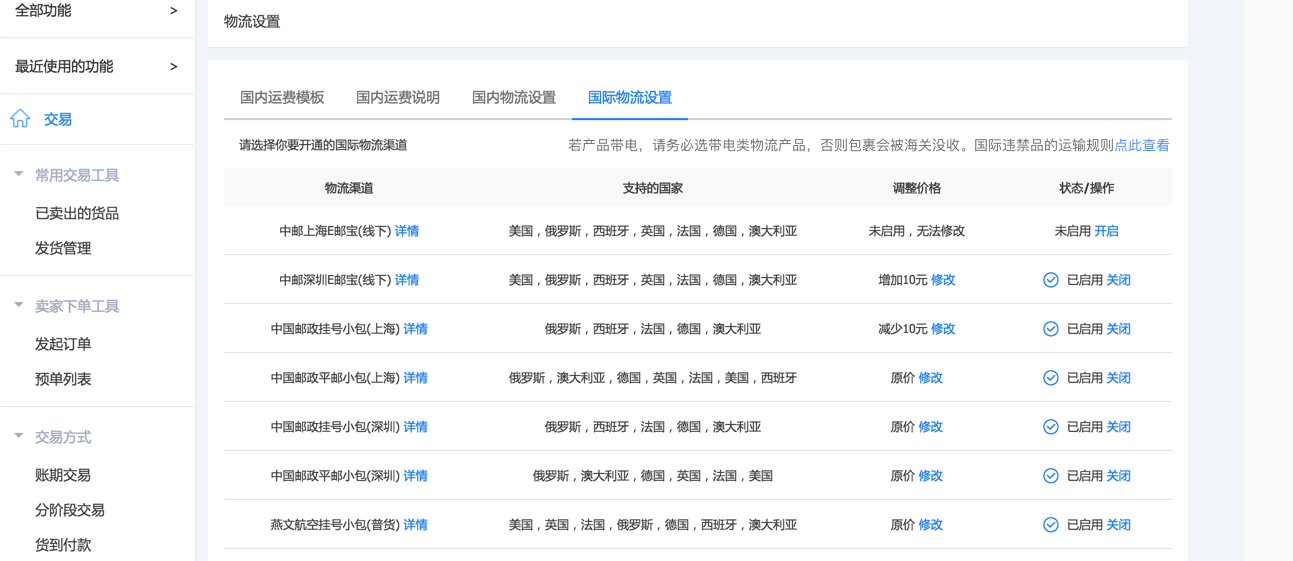Viewport: 1293px width, 561px height.
Task: Switch to 国内物流设置 tab
Action: click(x=514, y=97)
